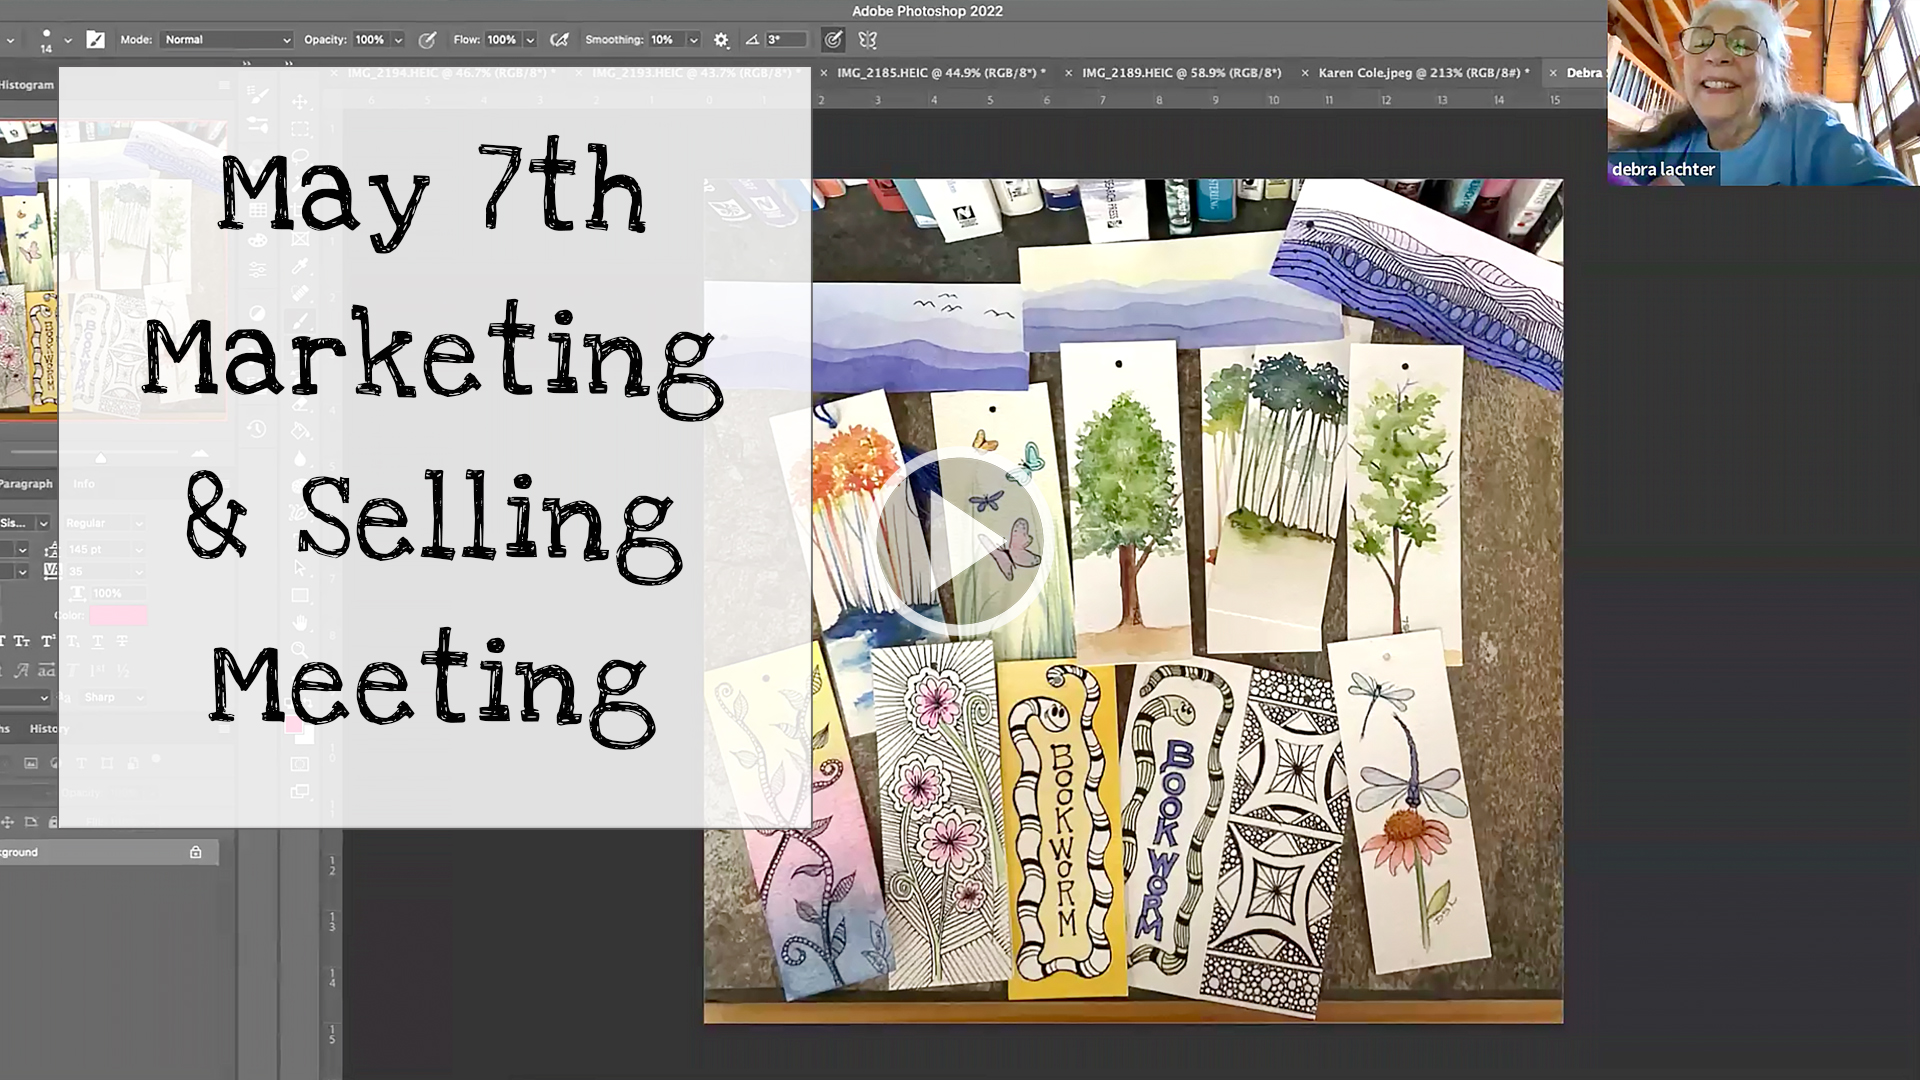Toggle pressure for opacity button
The height and width of the screenshot is (1080, 1920).
427,40
